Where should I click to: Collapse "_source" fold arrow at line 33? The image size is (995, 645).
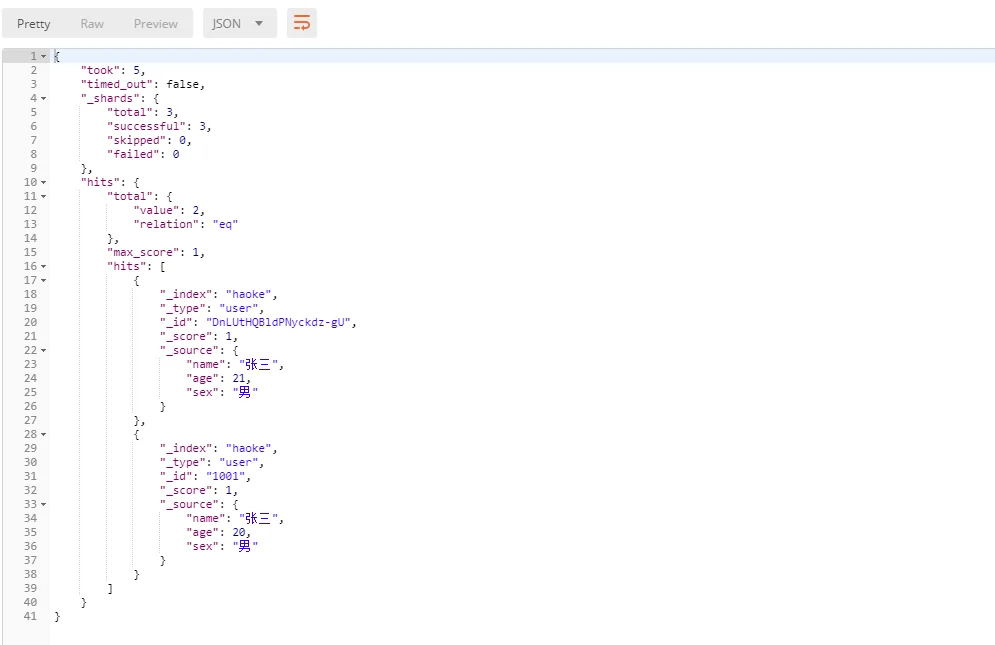coord(44,505)
